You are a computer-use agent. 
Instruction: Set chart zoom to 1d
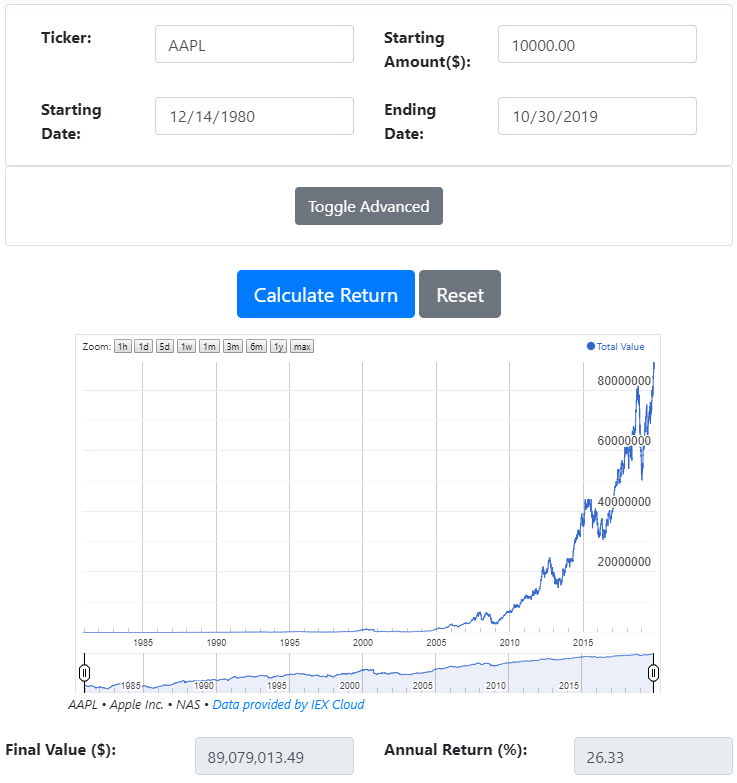click(x=144, y=347)
